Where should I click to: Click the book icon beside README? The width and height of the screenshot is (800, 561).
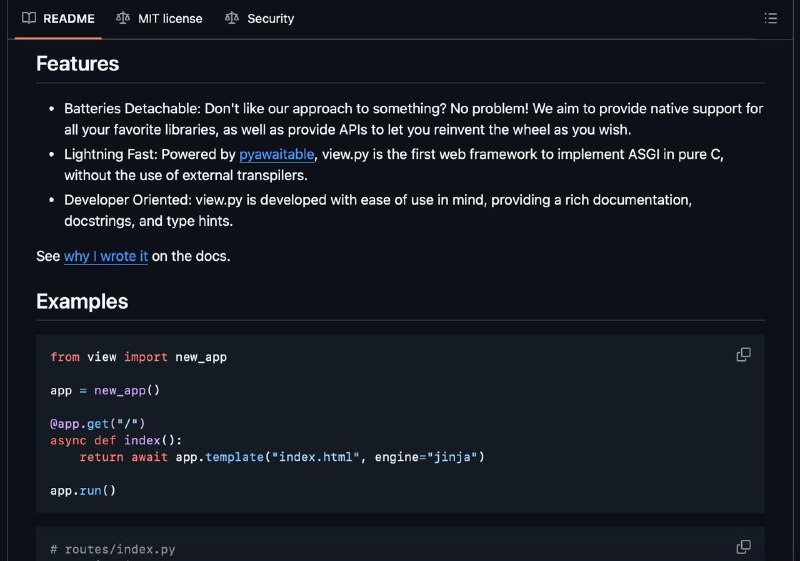pos(29,18)
